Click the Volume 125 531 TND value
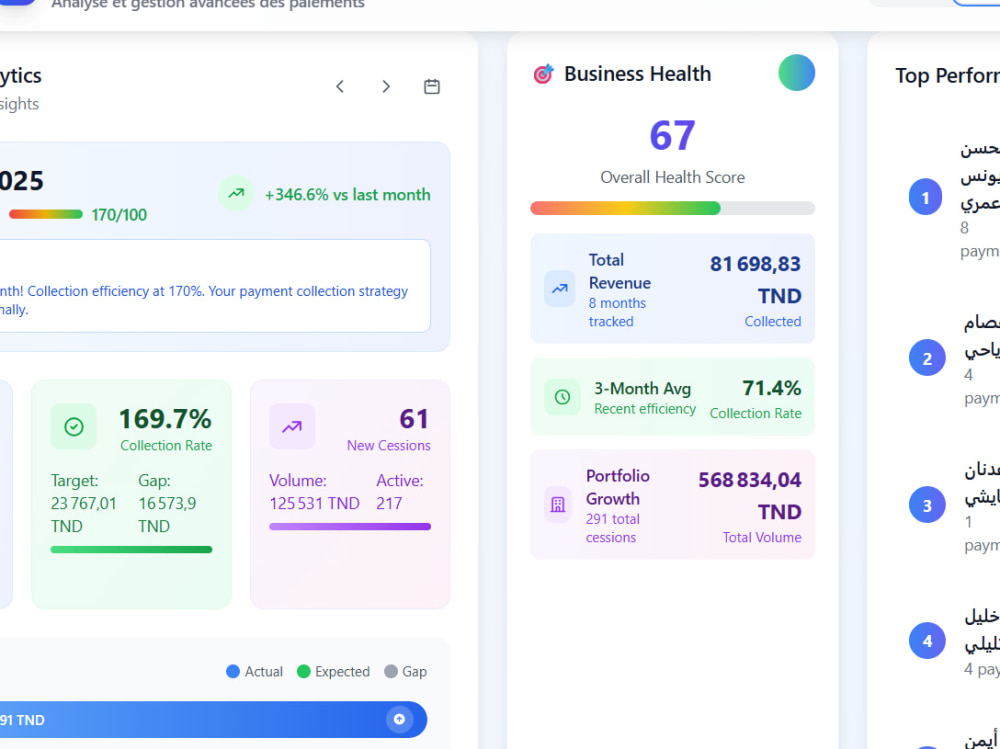This screenshot has width=1000, height=749. [x=314, y=503]
